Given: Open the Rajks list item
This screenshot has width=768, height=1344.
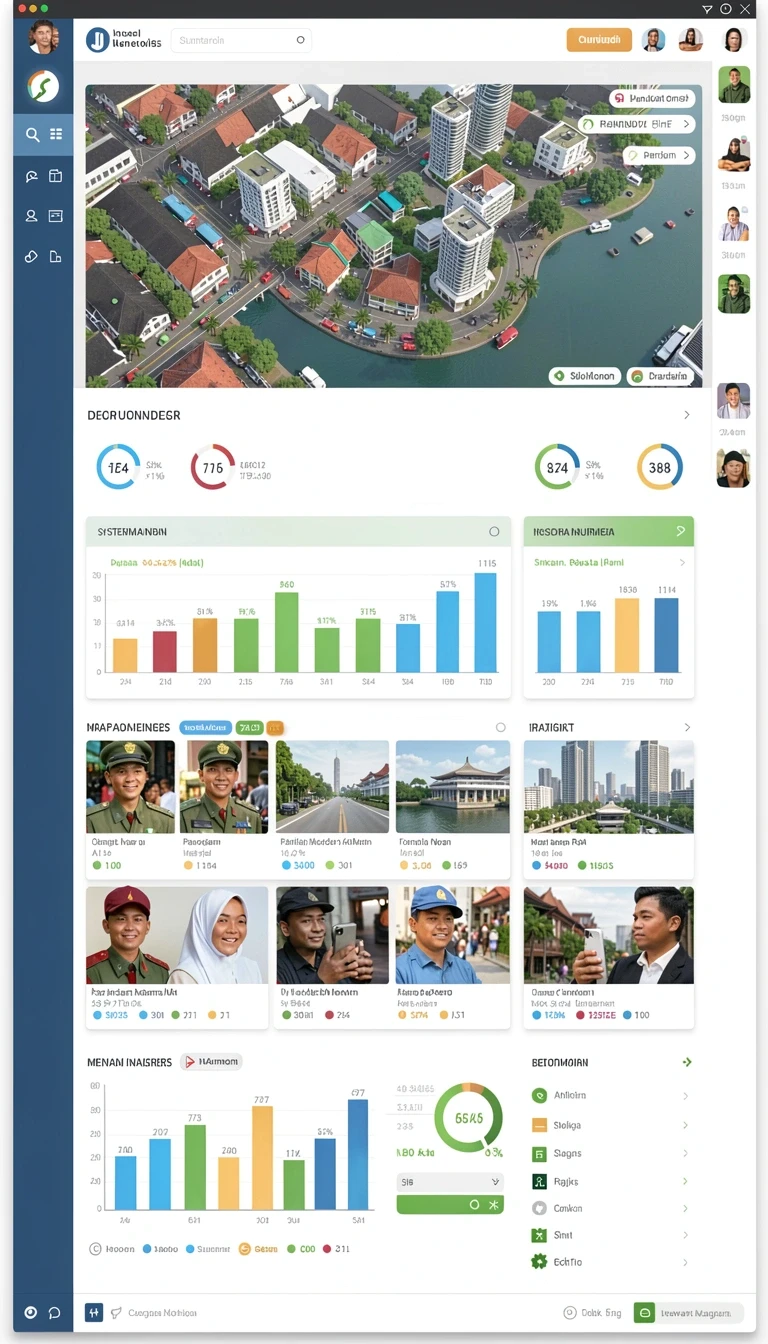Looking at the screenshot, I should [x=609, y=1181].
